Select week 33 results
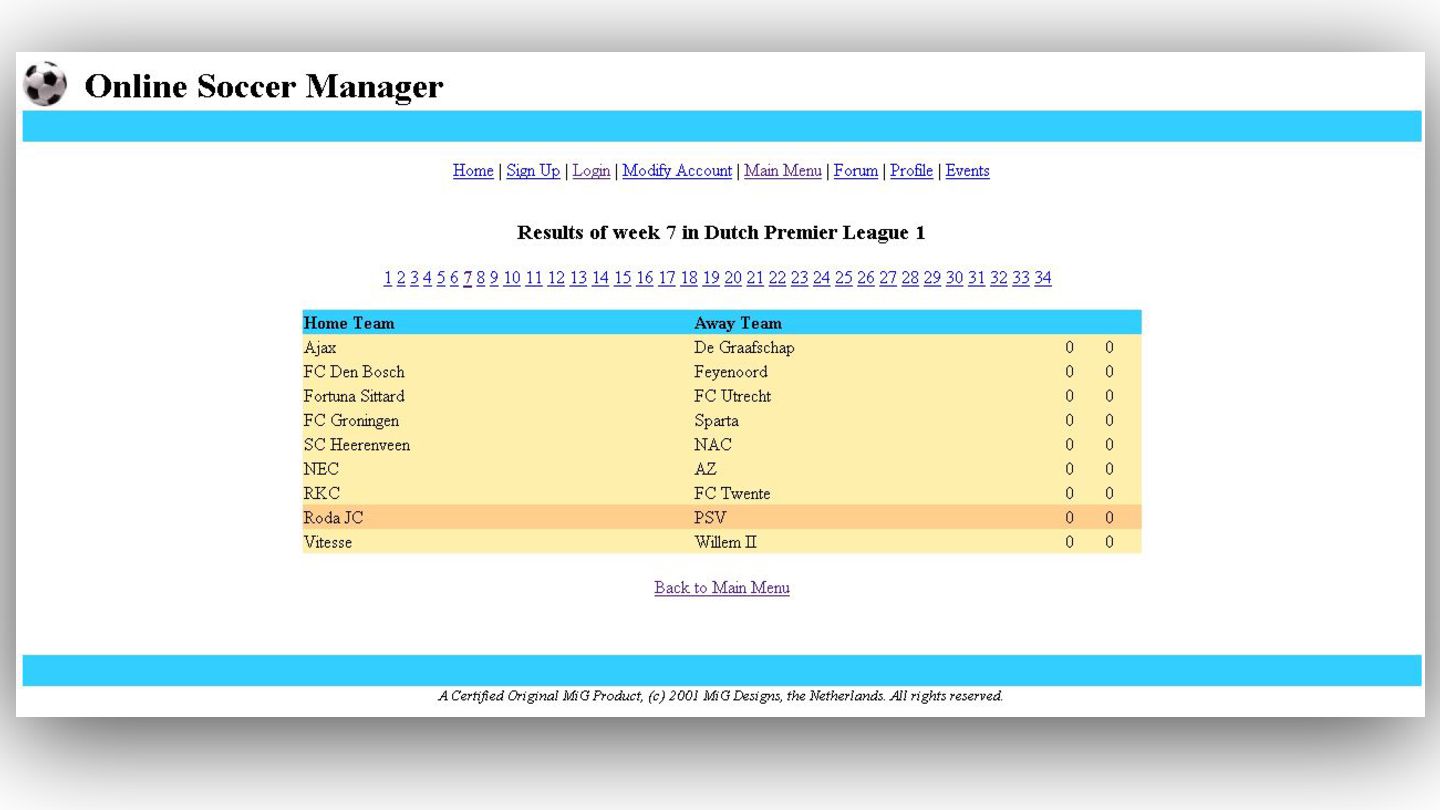 (1021, 277)
